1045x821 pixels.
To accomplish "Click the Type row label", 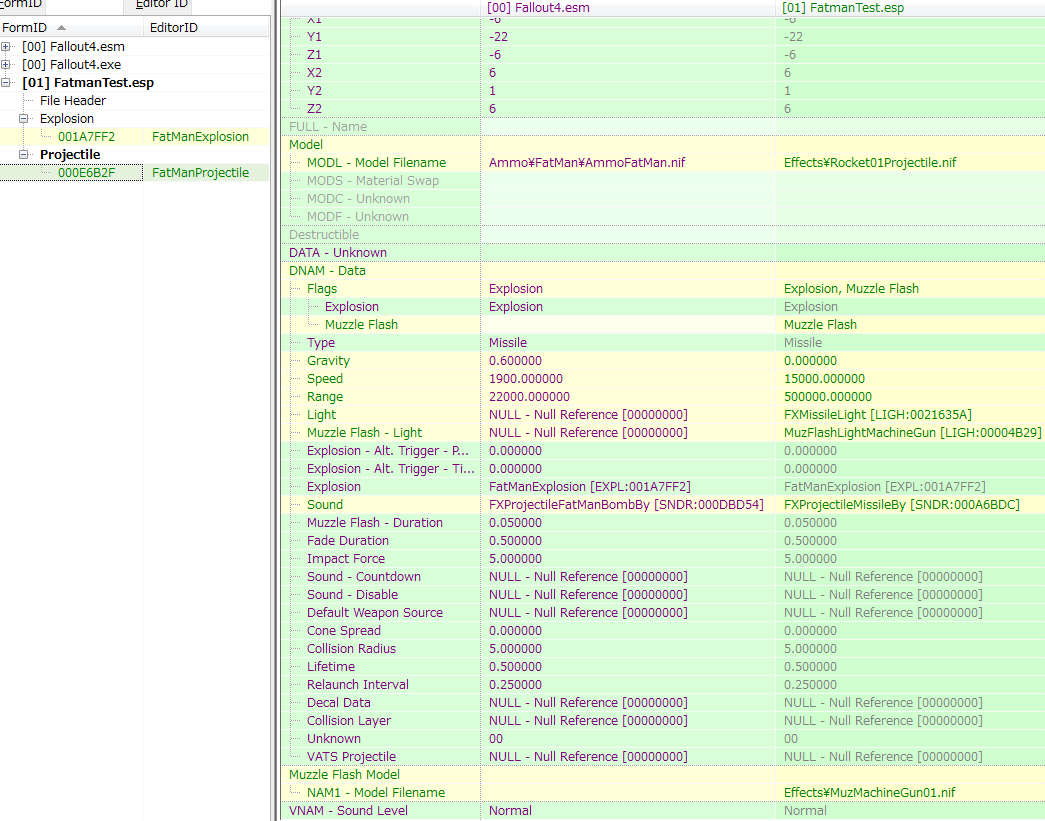I will (321, 343).
